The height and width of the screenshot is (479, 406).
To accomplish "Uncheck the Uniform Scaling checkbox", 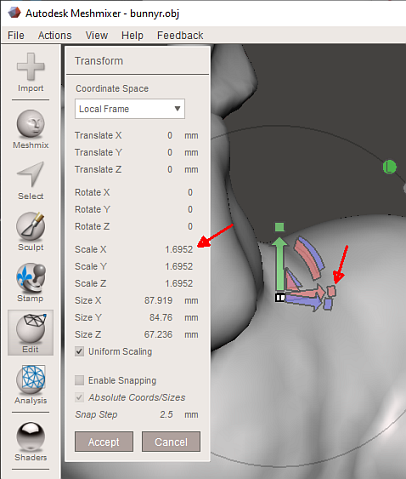I will pyautogui.click(x=79, y=351).
